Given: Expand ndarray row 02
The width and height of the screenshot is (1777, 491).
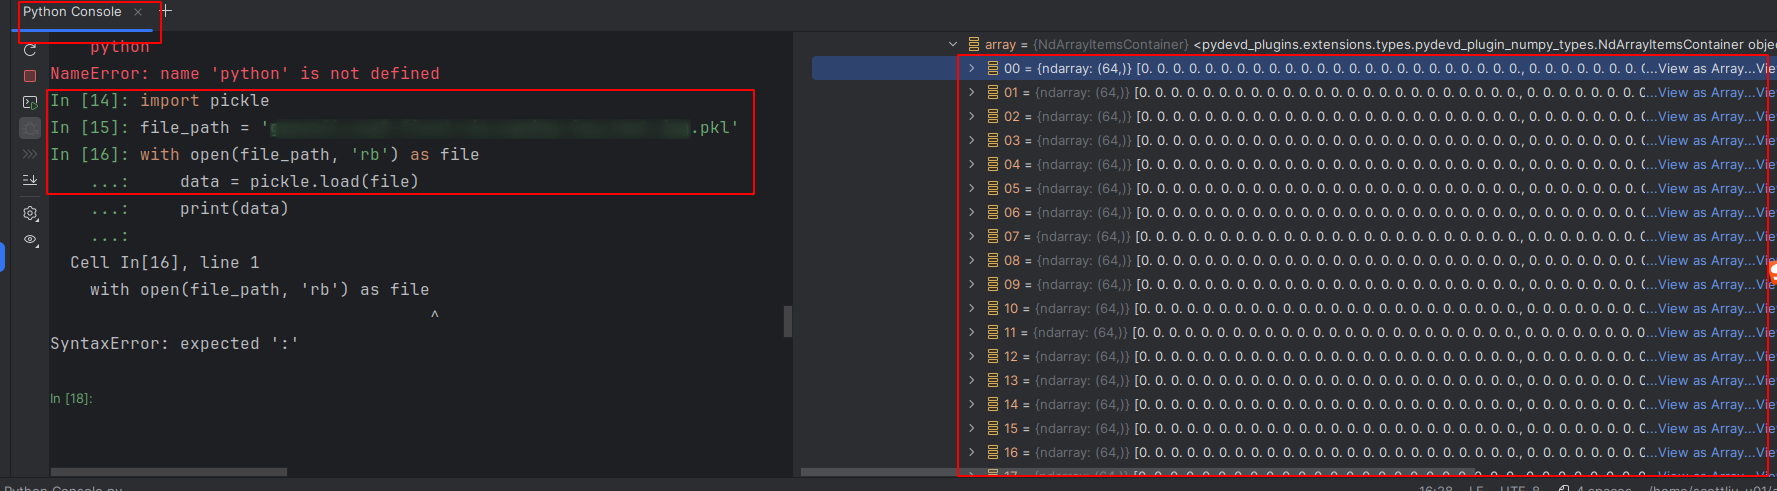Looking at the screenshot, I should coord(971,116).
